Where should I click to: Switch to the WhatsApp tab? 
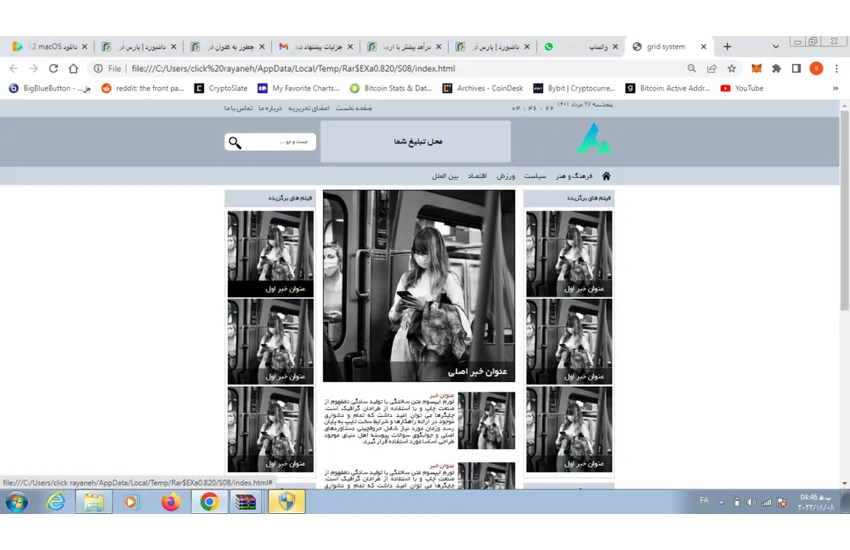tap(582, 47)
